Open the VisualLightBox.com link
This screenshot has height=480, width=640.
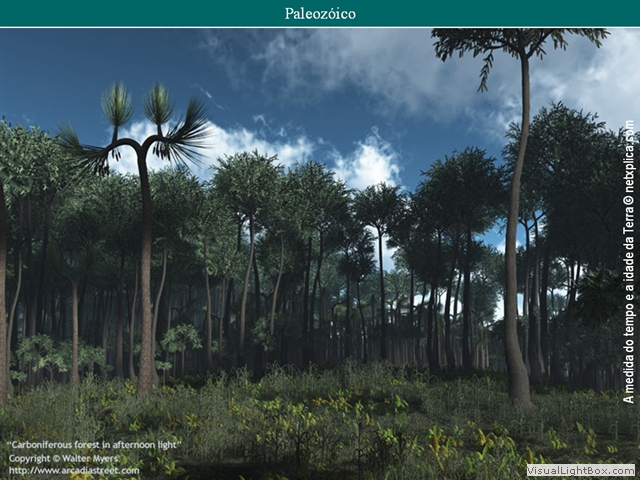click(x=580, y=470)
